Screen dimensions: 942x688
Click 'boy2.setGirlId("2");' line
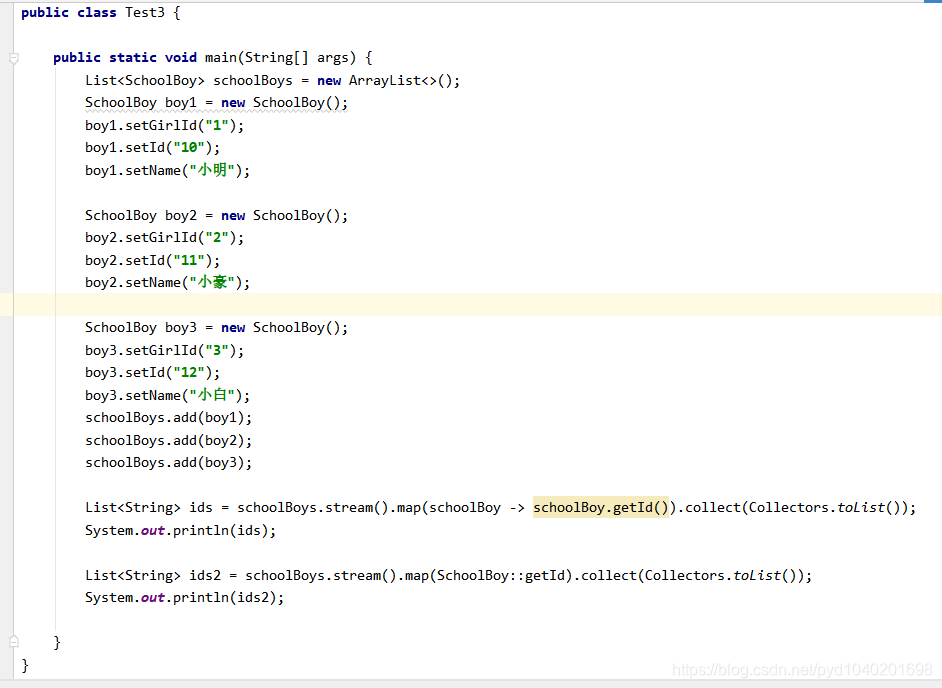tap(165, 238)
